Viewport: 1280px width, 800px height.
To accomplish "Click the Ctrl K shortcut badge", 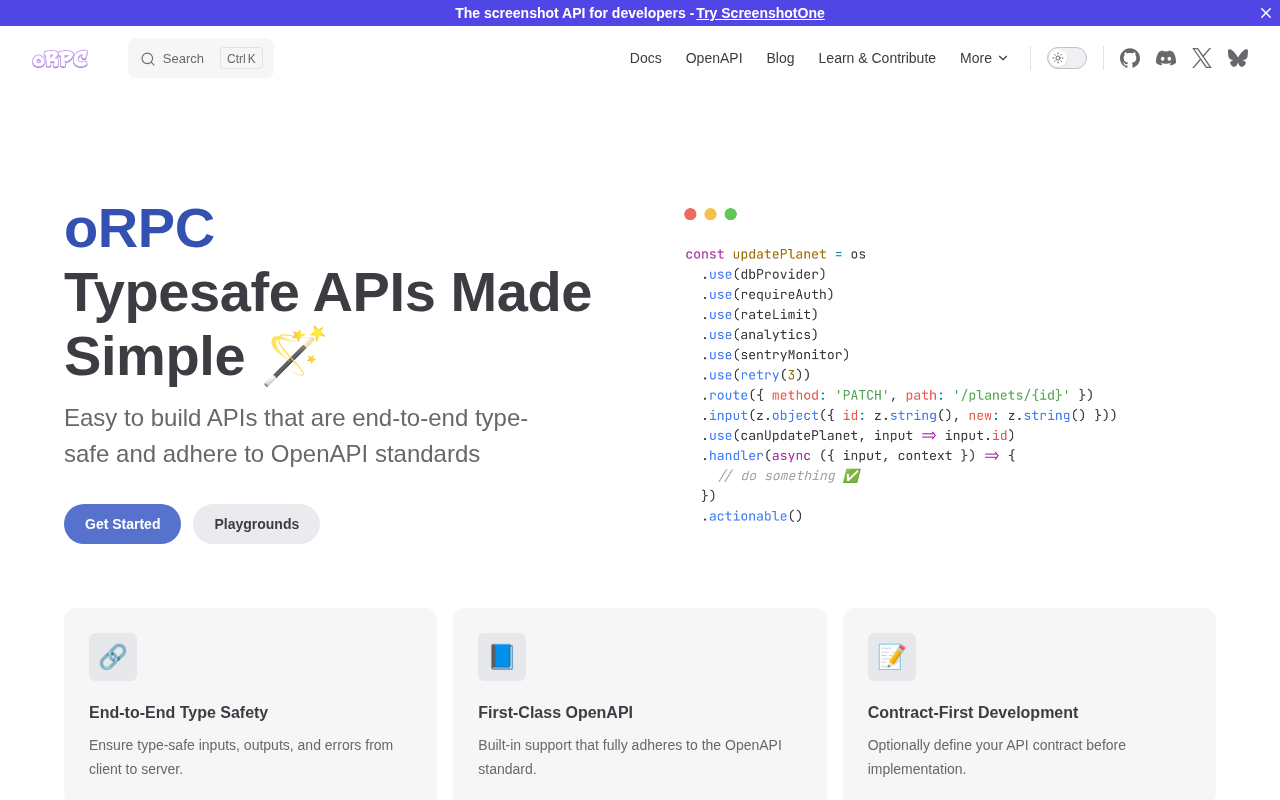I will (241, 58).
